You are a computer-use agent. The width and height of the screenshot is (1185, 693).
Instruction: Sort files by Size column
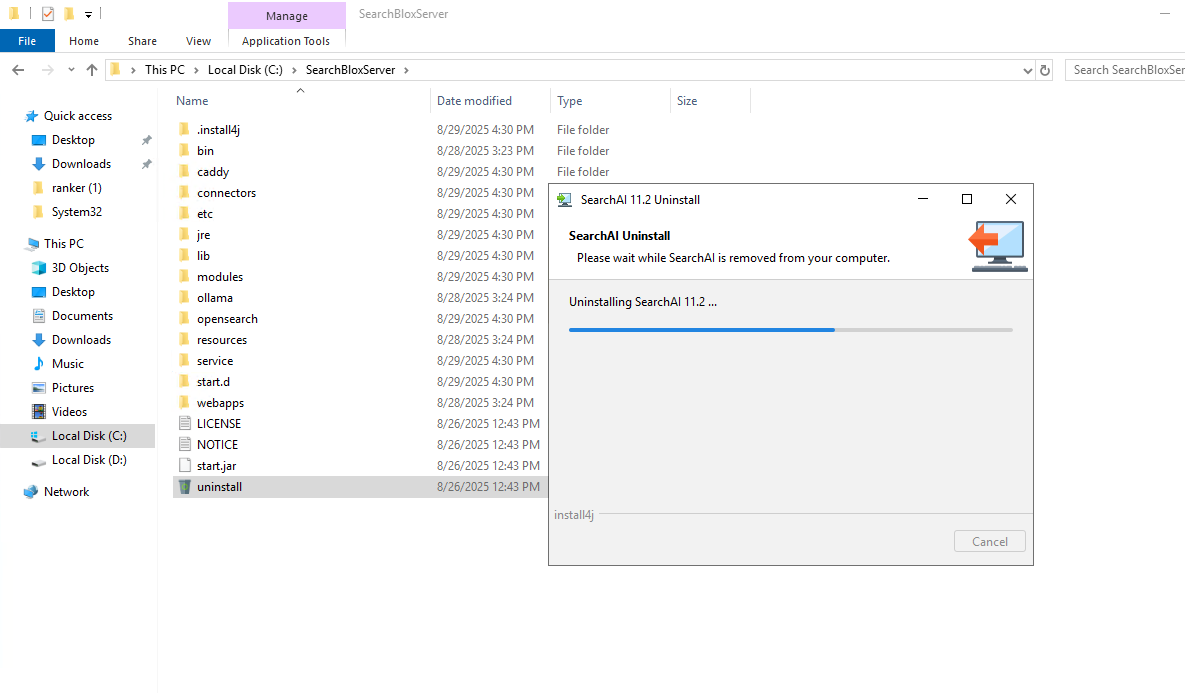click(x=710, y=101)
